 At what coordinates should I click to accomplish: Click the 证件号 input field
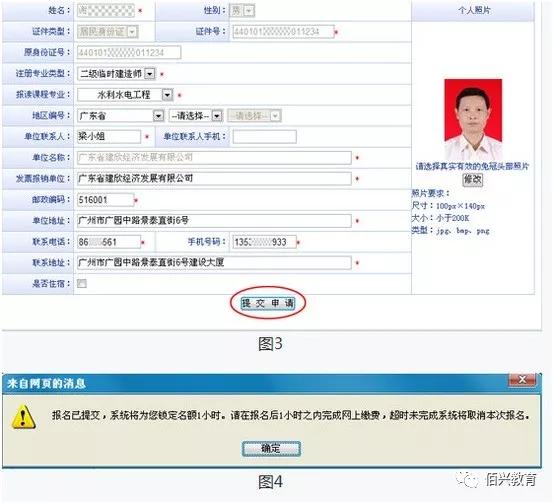click(283, 32)
